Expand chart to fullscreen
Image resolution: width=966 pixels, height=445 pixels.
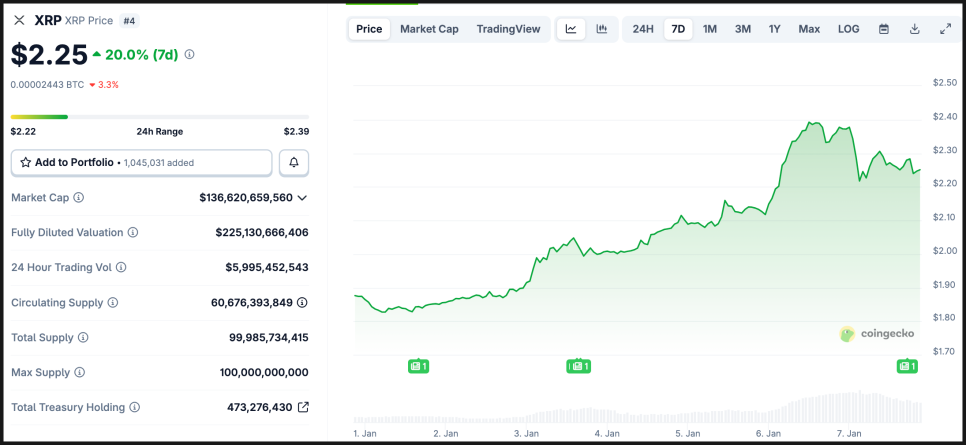945,29
